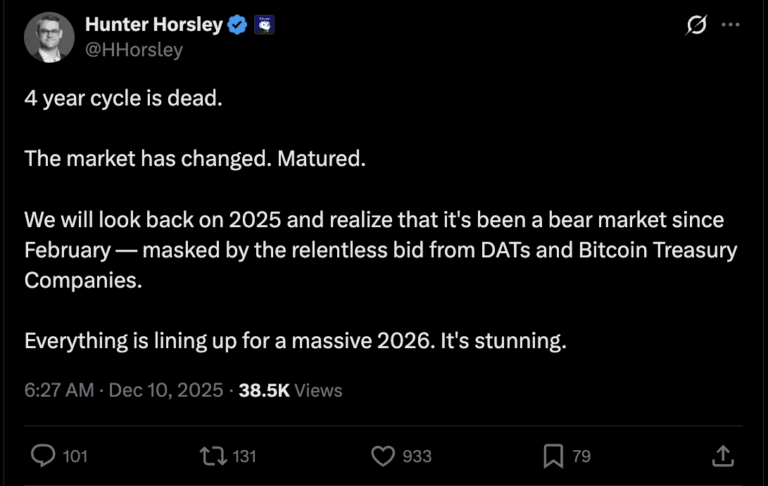Open the Hunter Horsley display name link
The image size is (768, 486).
(153, 25)
